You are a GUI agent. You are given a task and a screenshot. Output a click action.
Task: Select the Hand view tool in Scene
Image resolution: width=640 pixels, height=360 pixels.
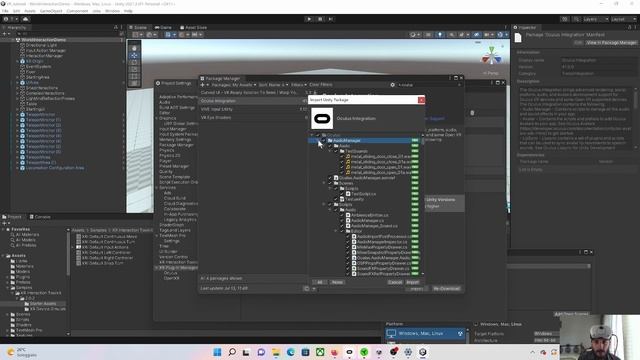pyautogui.click(x=134, y=48)
